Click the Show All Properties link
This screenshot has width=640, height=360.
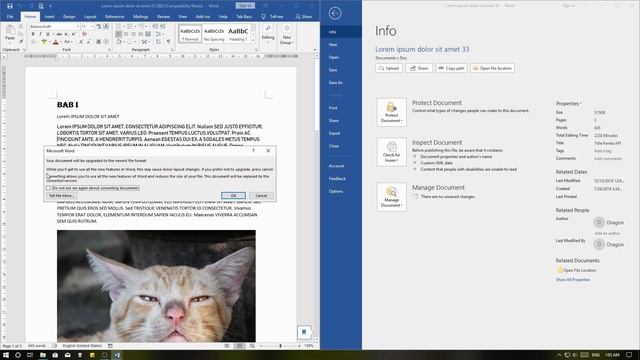(573, 280)
